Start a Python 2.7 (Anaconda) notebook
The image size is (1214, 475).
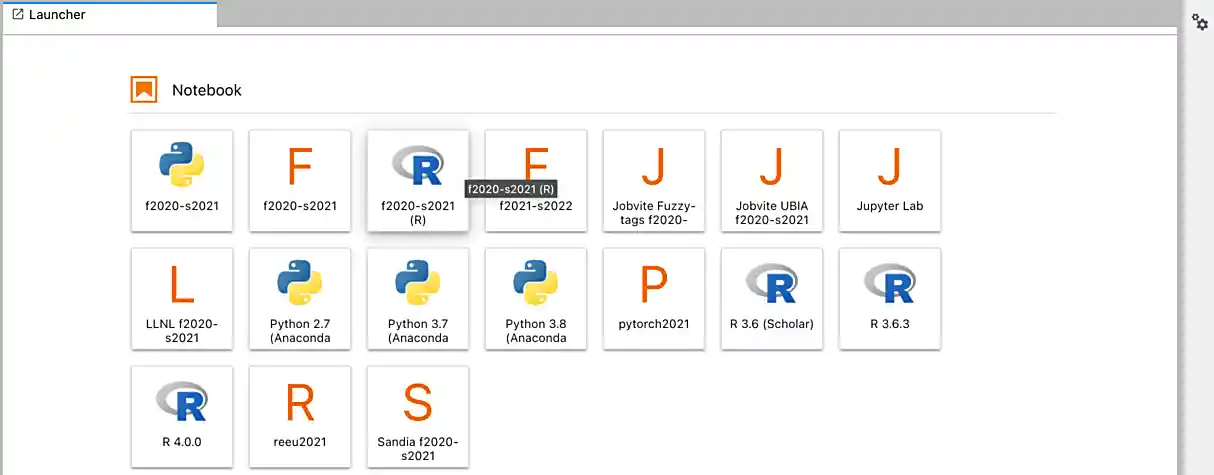tap(300, 298)
